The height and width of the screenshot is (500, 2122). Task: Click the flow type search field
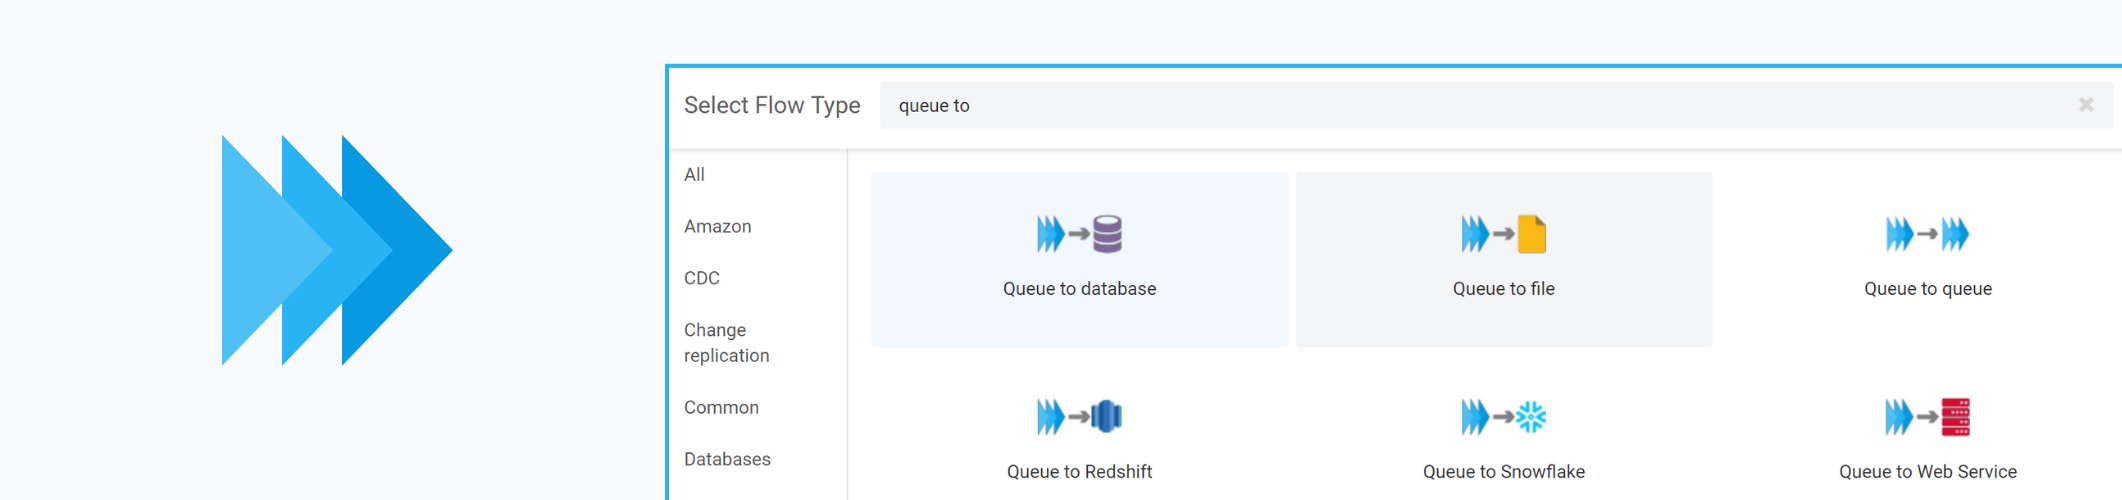tap(1496, 105)
